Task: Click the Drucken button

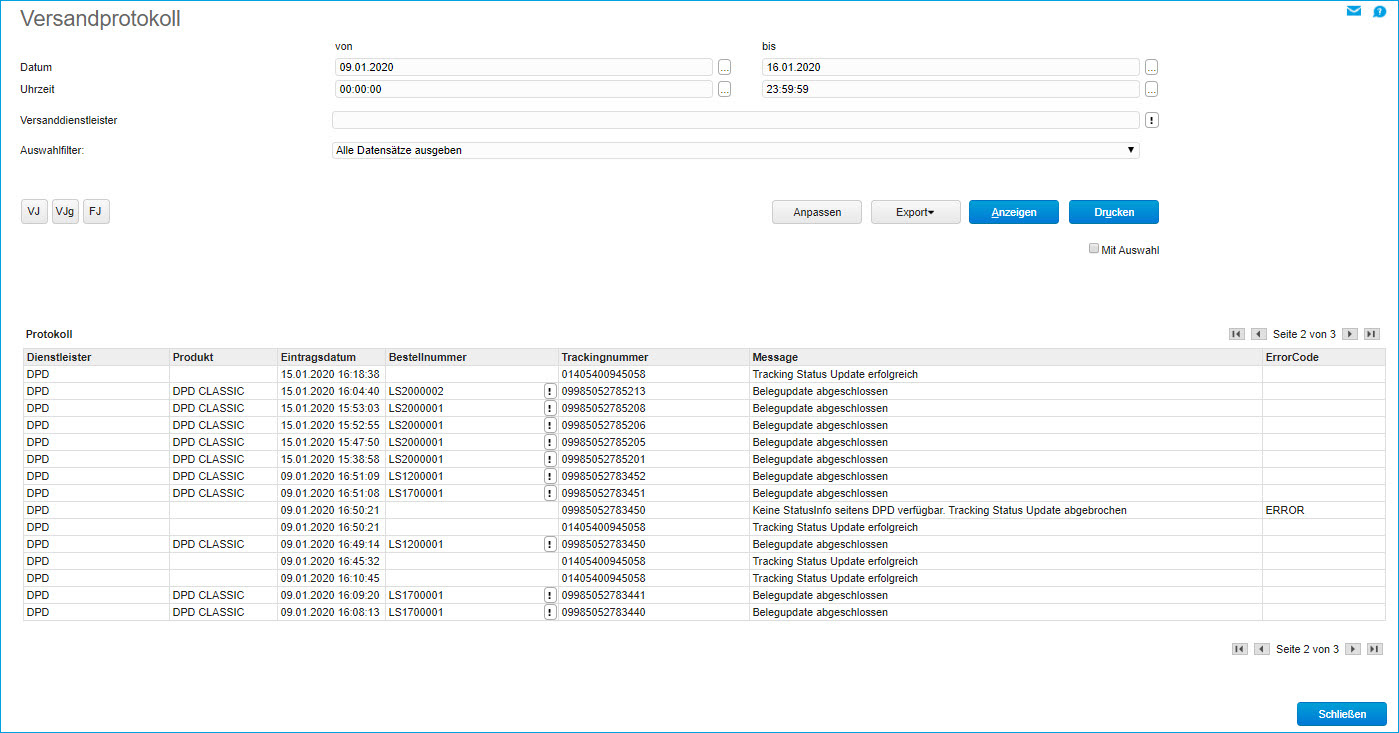Action: point(1114,212)
